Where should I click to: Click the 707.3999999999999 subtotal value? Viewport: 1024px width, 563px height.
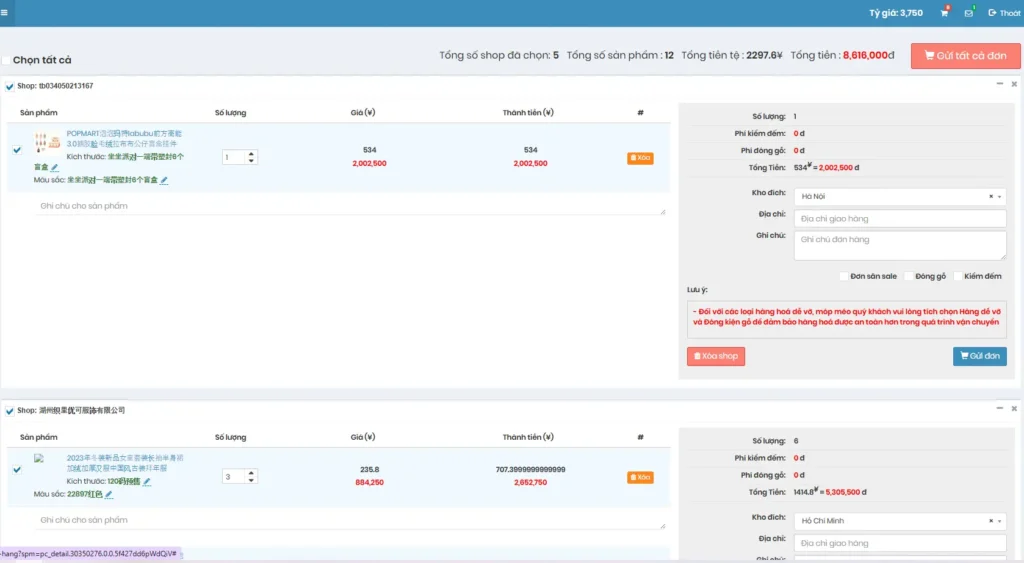530,470
